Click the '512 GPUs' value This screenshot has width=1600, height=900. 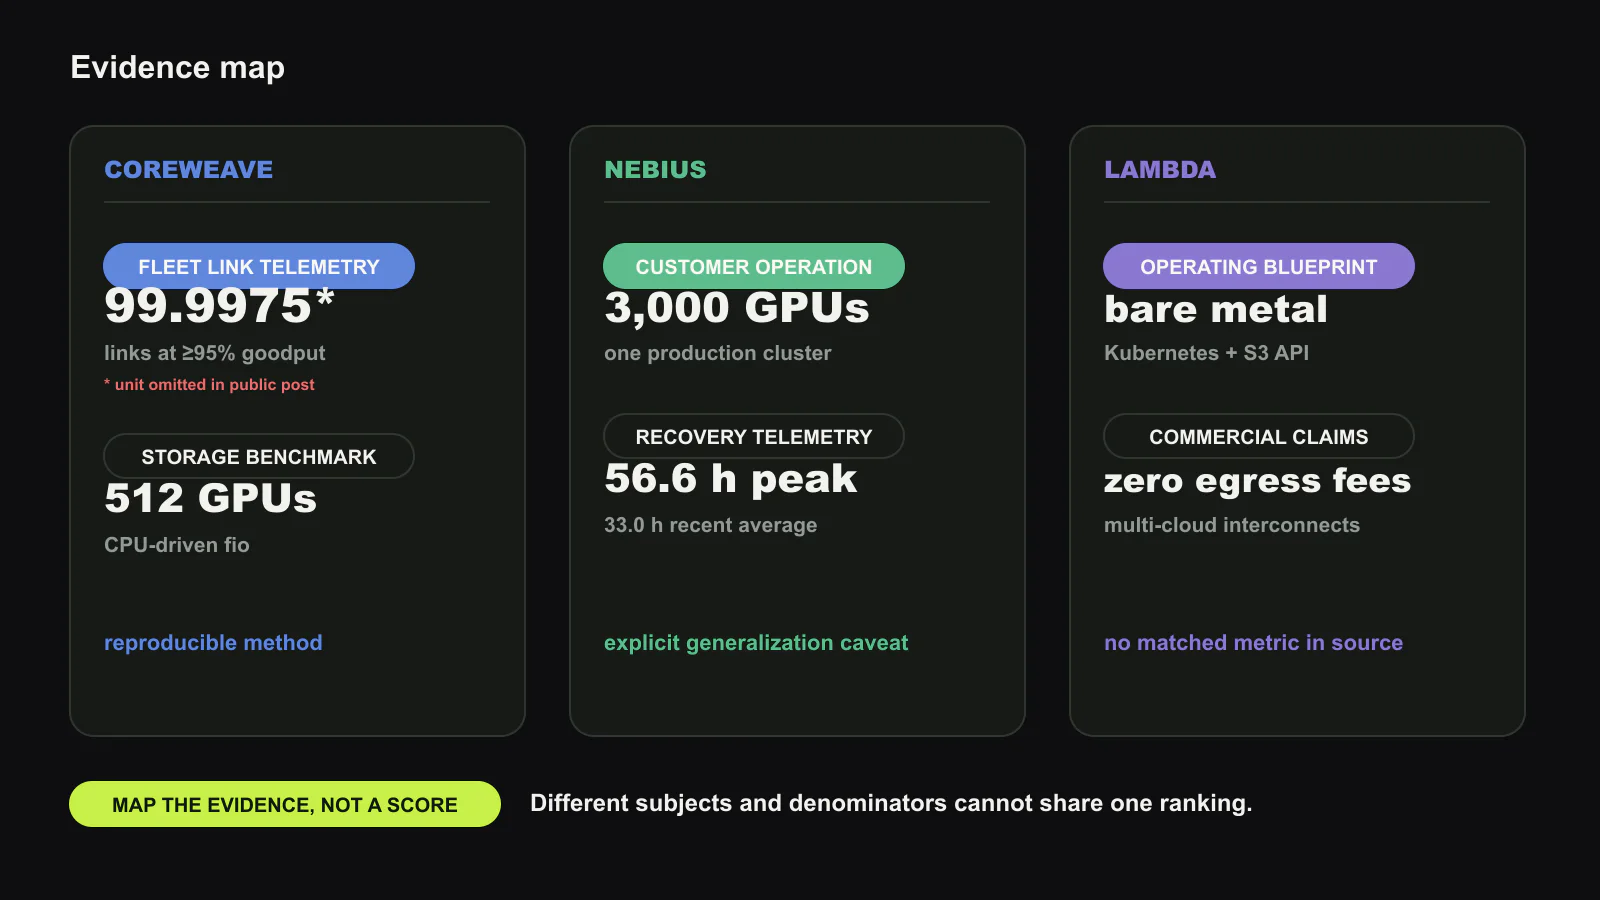(211, 498)
